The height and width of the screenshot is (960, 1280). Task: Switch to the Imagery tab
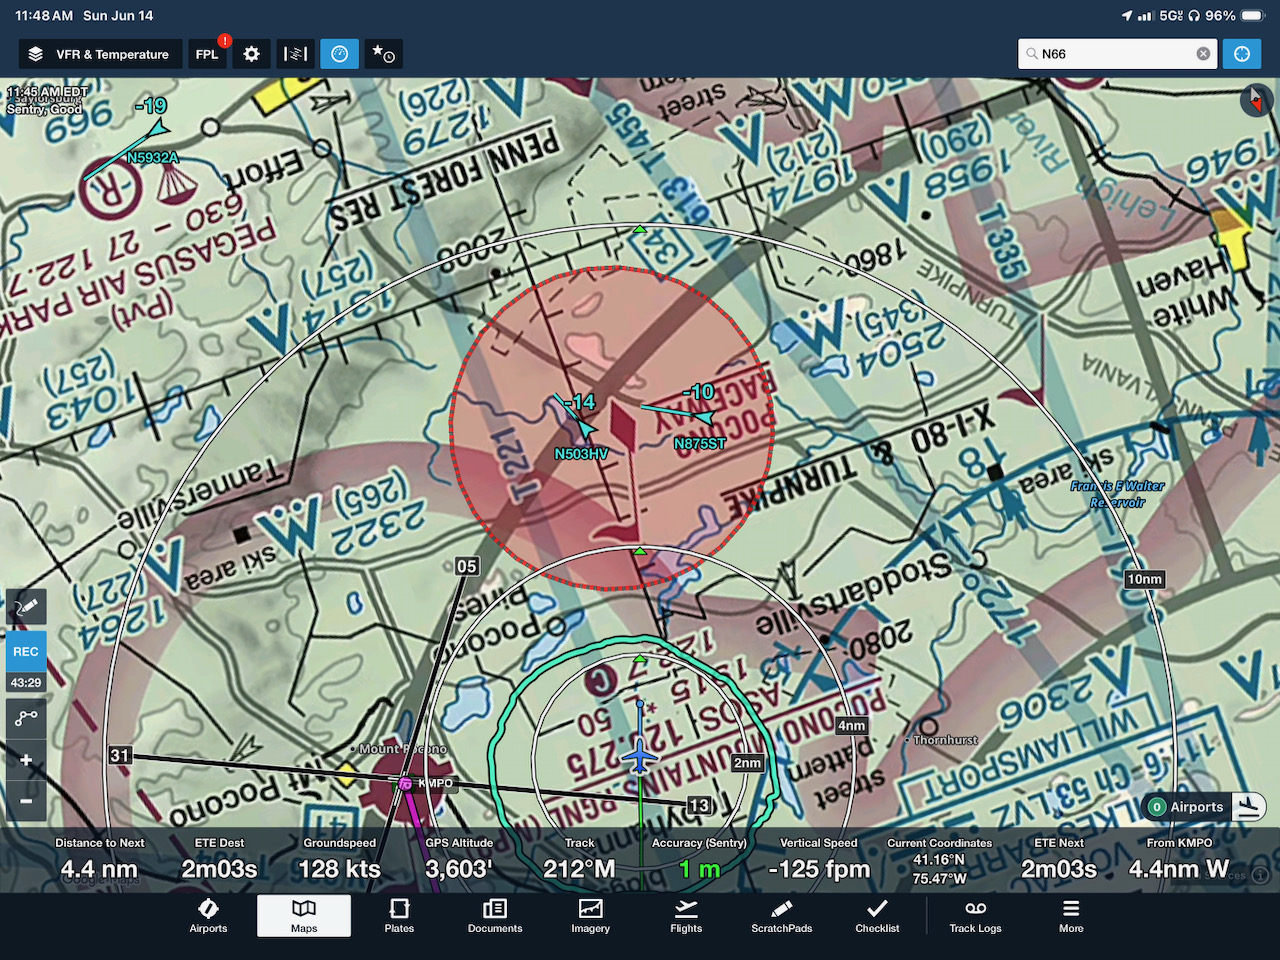(x=590, y=916)
